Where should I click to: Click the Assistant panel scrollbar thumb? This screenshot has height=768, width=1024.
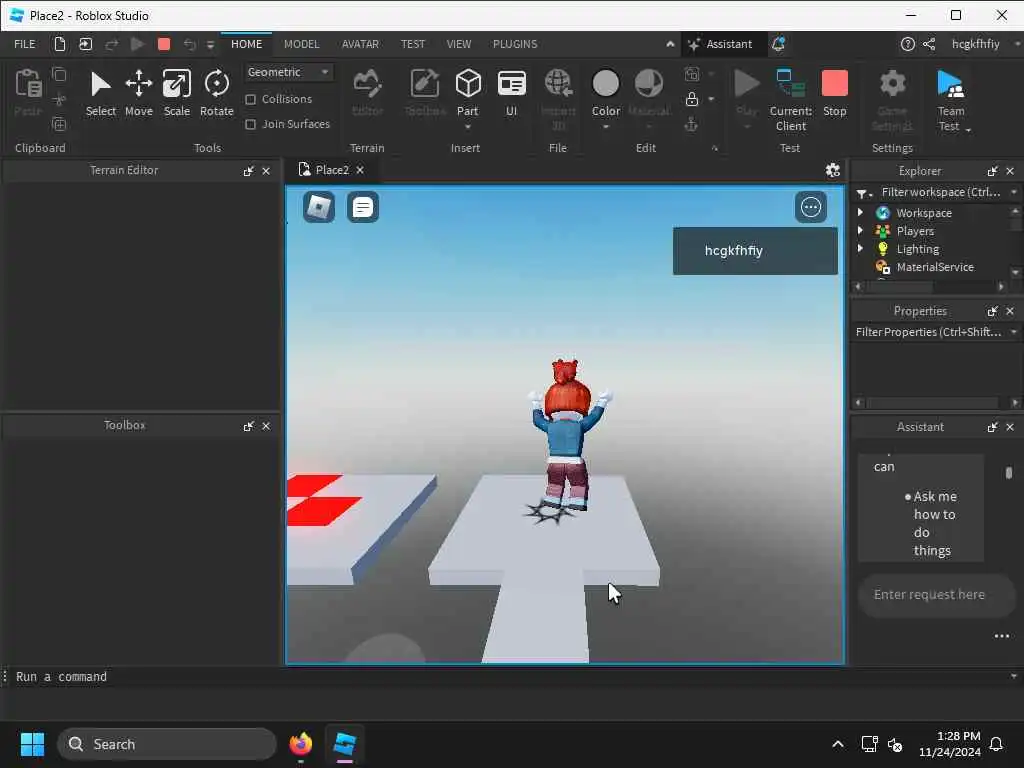tap(1009, 472)
